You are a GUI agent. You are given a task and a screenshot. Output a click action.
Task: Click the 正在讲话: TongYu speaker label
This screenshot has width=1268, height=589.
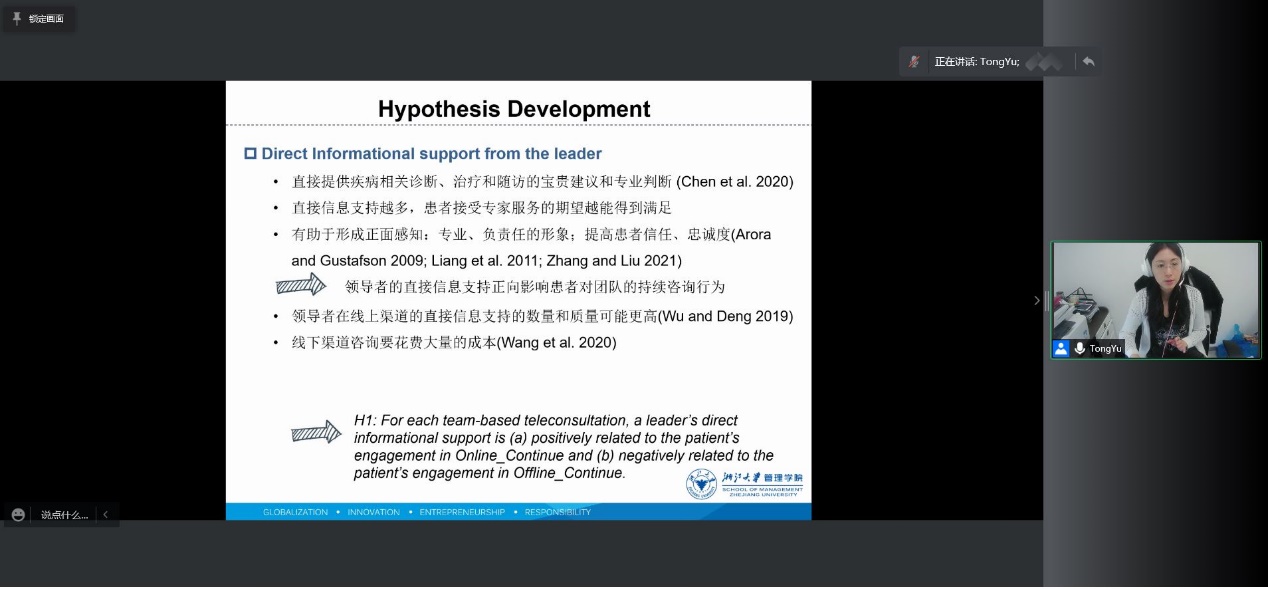976,62
